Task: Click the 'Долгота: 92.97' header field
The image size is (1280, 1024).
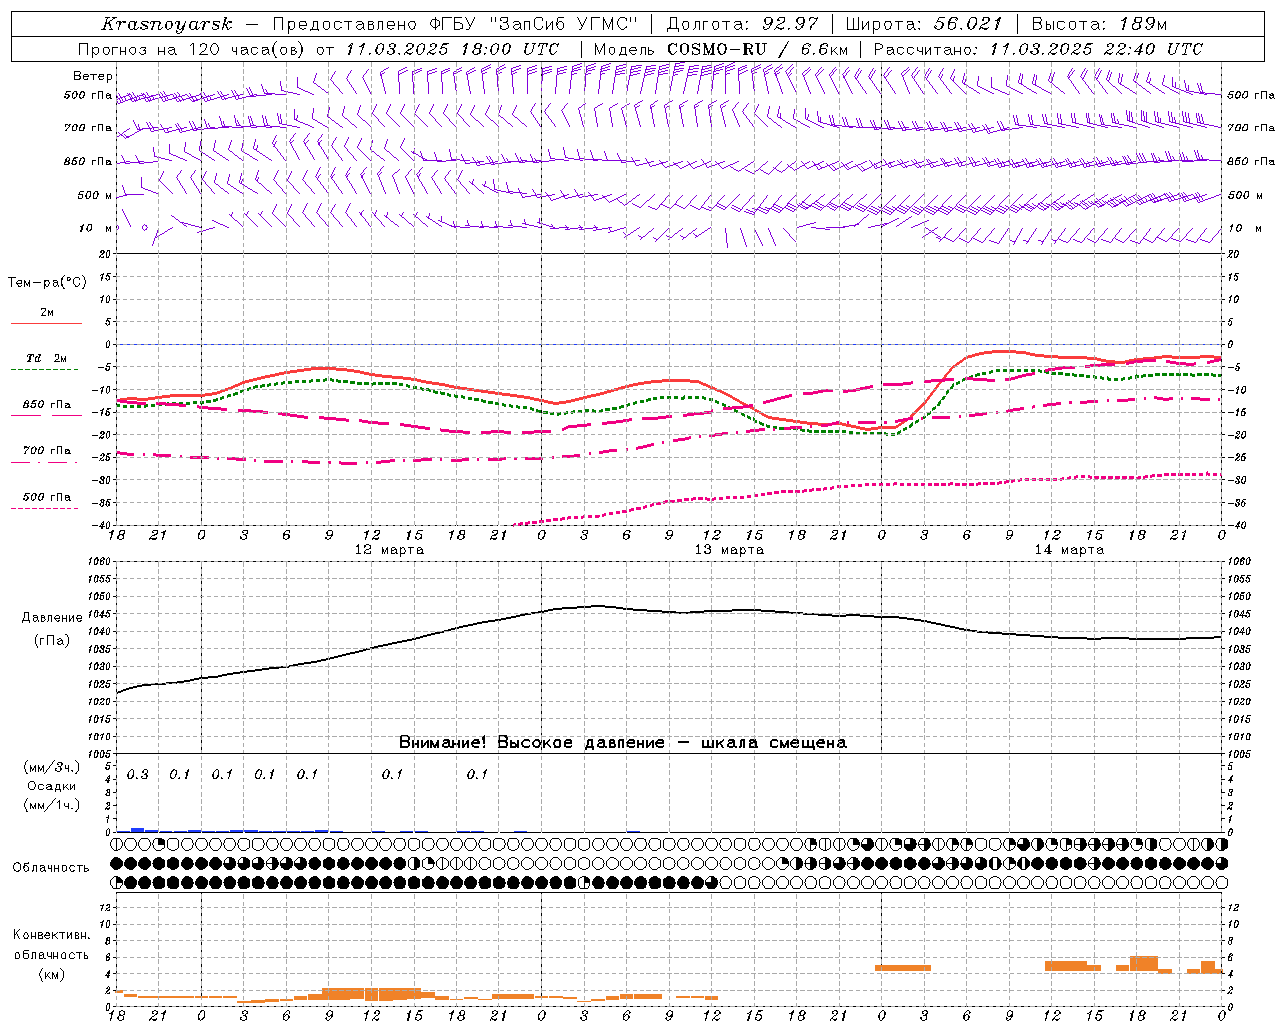Action: 742,24
